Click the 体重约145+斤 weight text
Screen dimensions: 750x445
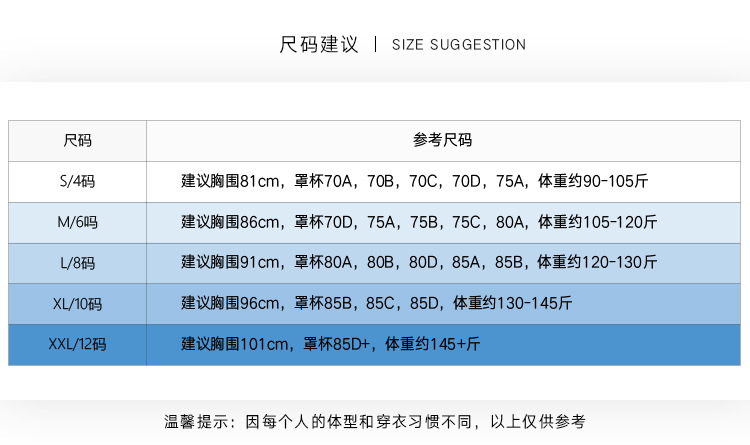(x=440, y=344)
